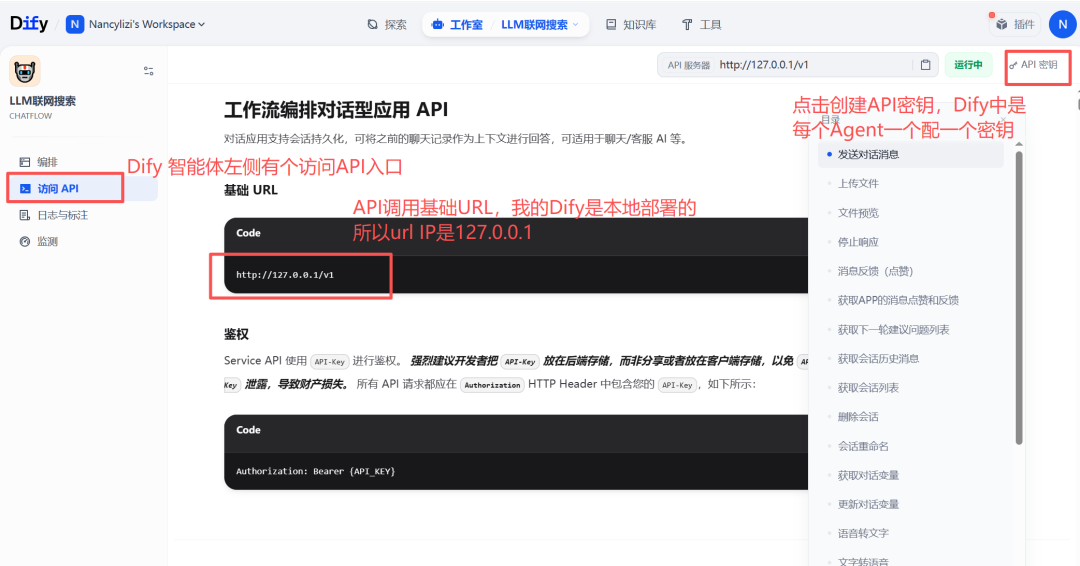Click the Dify logo
This screenshot has width=1080, height=566.
click(x=29, y=24)
